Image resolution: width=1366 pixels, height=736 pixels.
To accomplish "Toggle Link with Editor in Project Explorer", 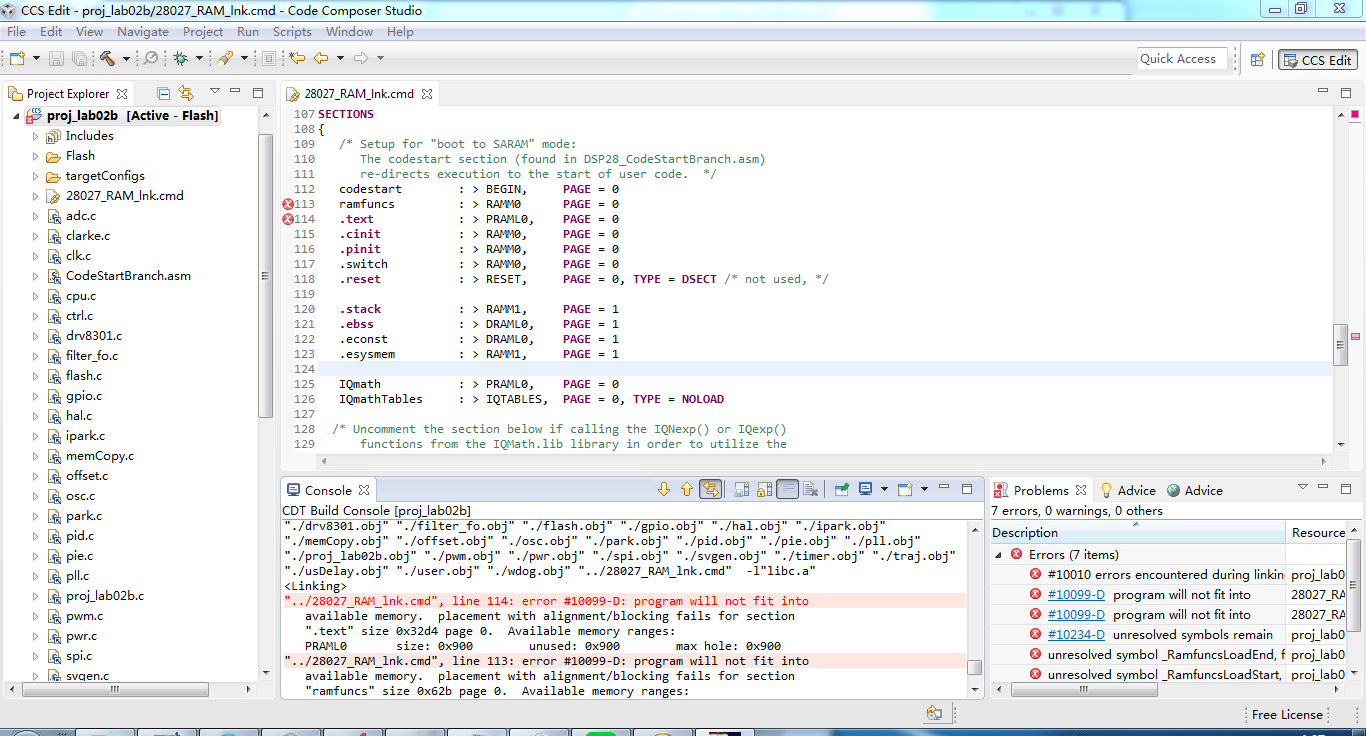I will click(x=186, y=93).
